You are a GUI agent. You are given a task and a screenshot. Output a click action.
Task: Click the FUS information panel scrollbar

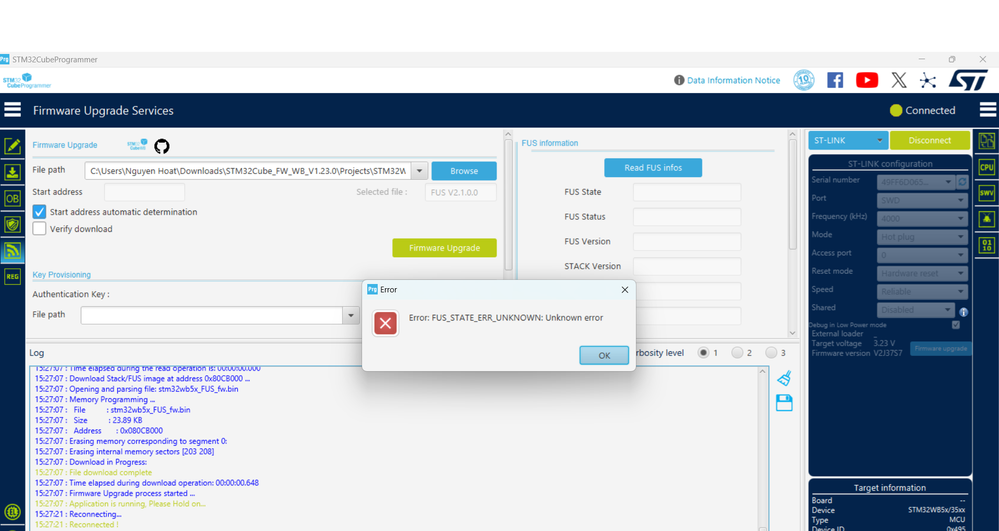click(792, 234)
